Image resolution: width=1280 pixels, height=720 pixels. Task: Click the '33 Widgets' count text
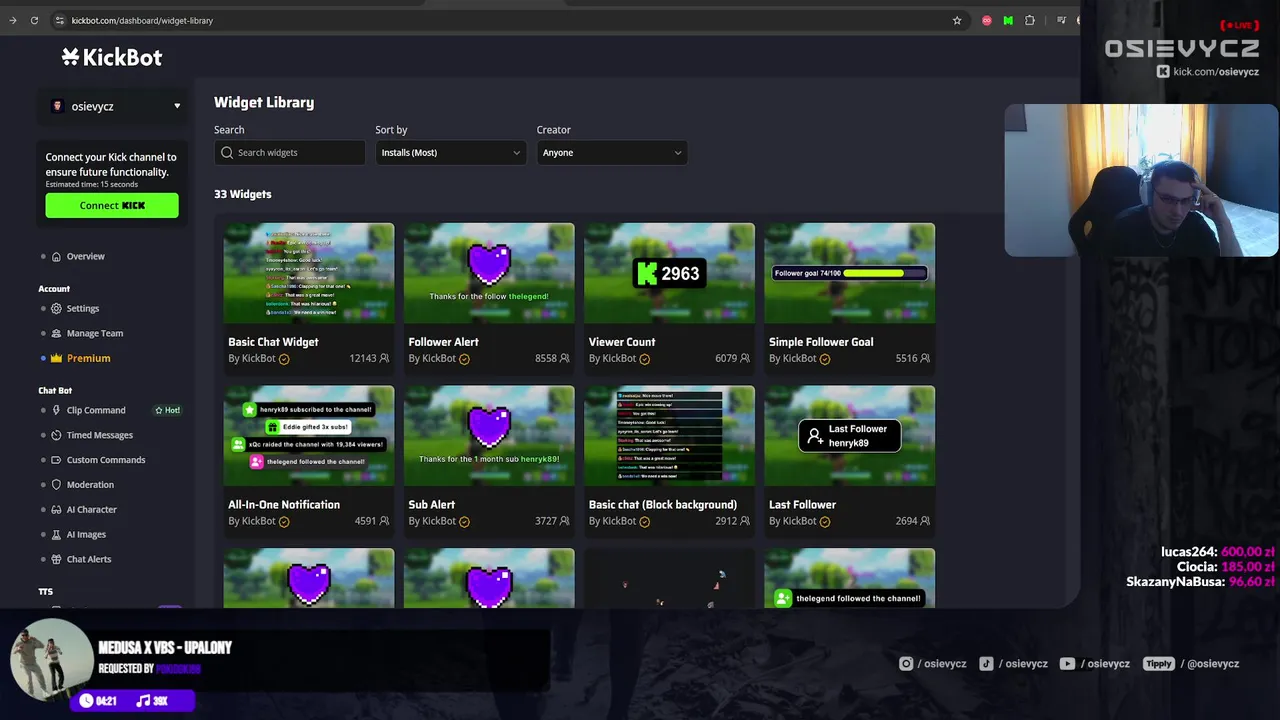pos(242,194)
